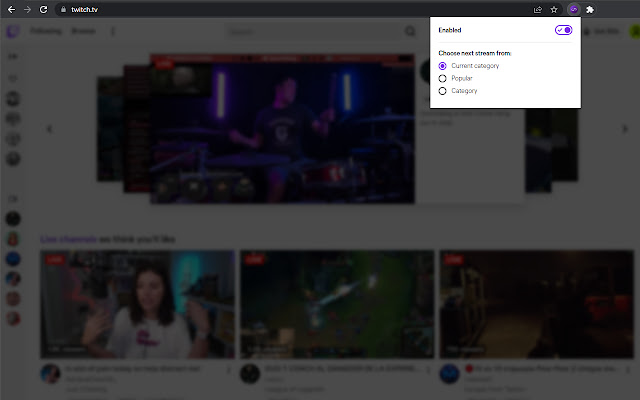Select the twitch.tv address bar
This screenshot has height=400, width=640.
coord(294,9)
